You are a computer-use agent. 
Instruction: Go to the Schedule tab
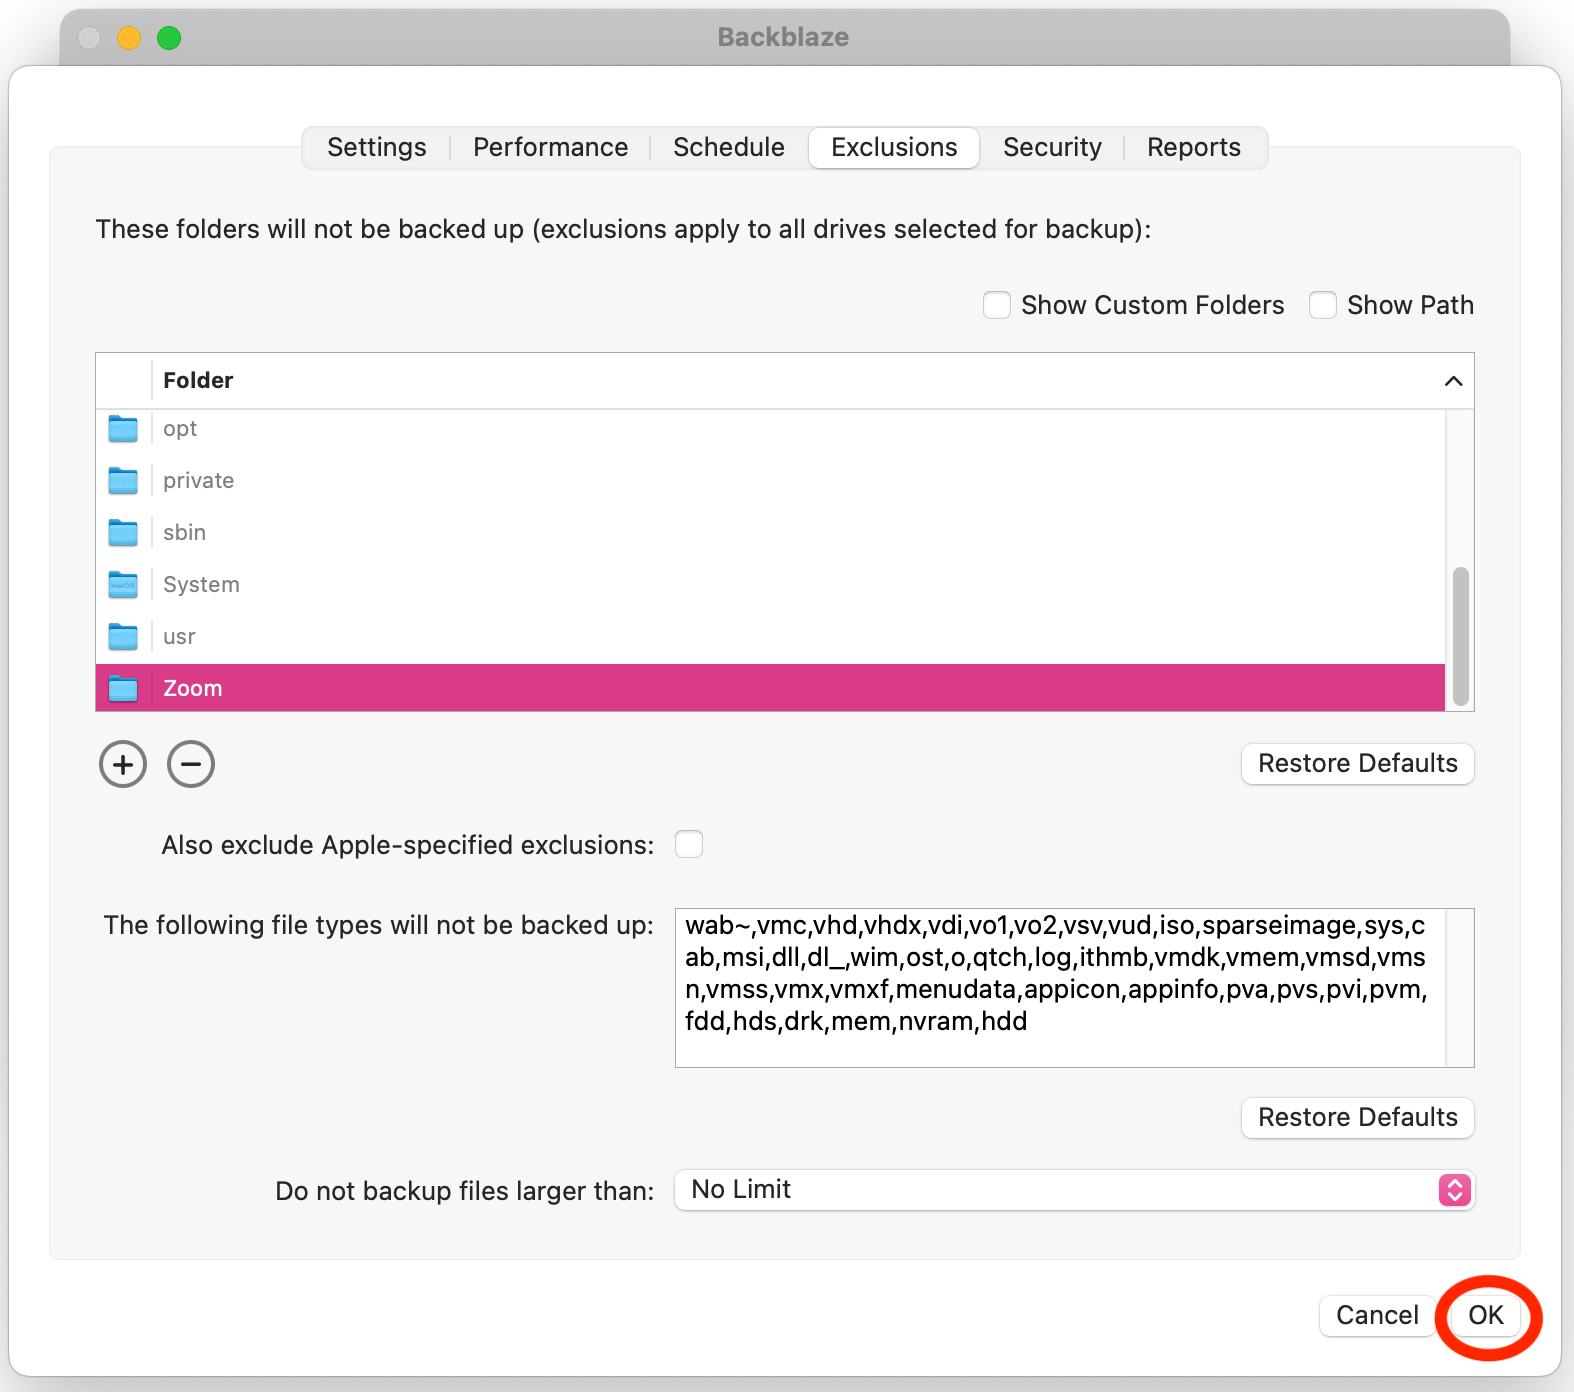[728, 148]
